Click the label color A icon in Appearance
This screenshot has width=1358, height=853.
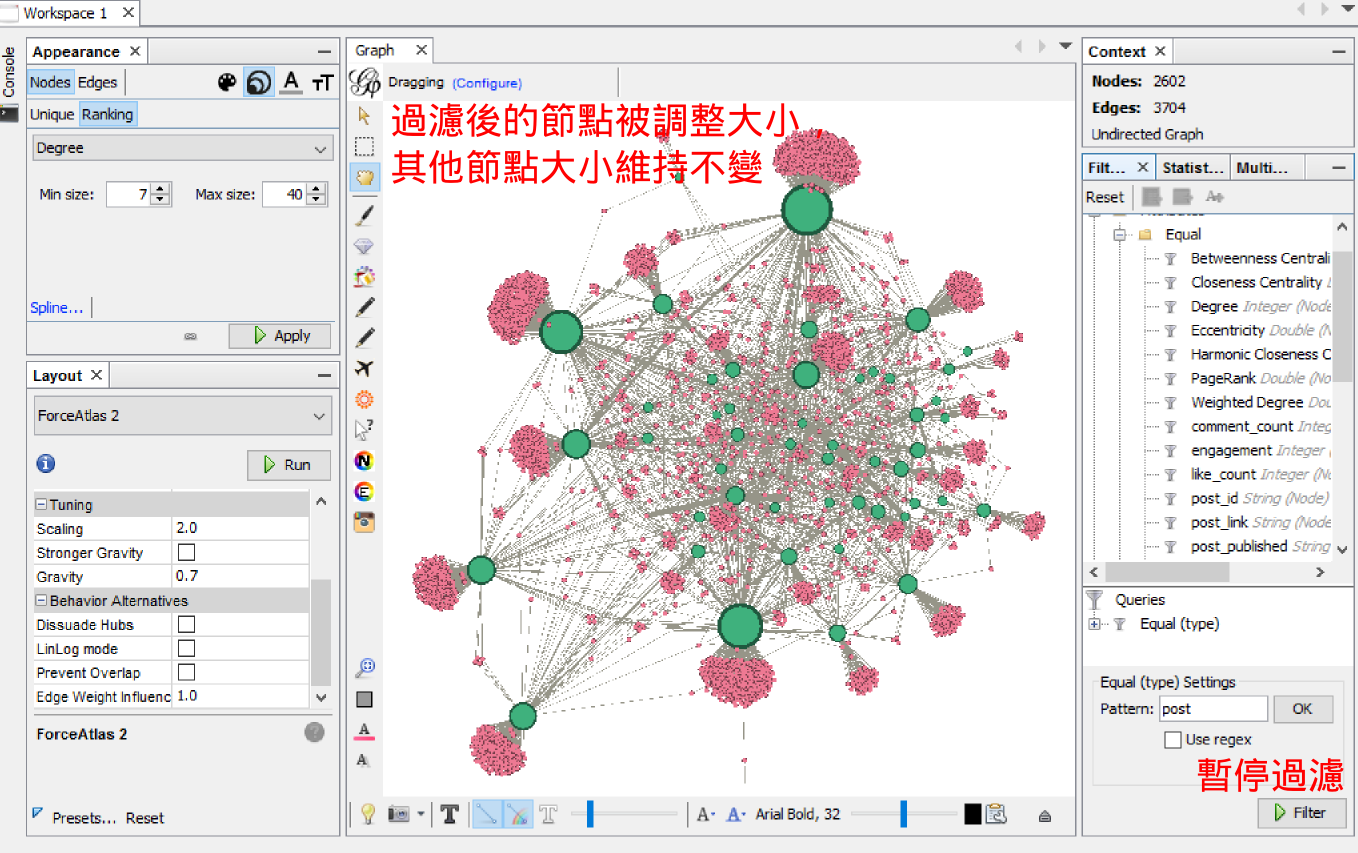[x=290, y=83]
